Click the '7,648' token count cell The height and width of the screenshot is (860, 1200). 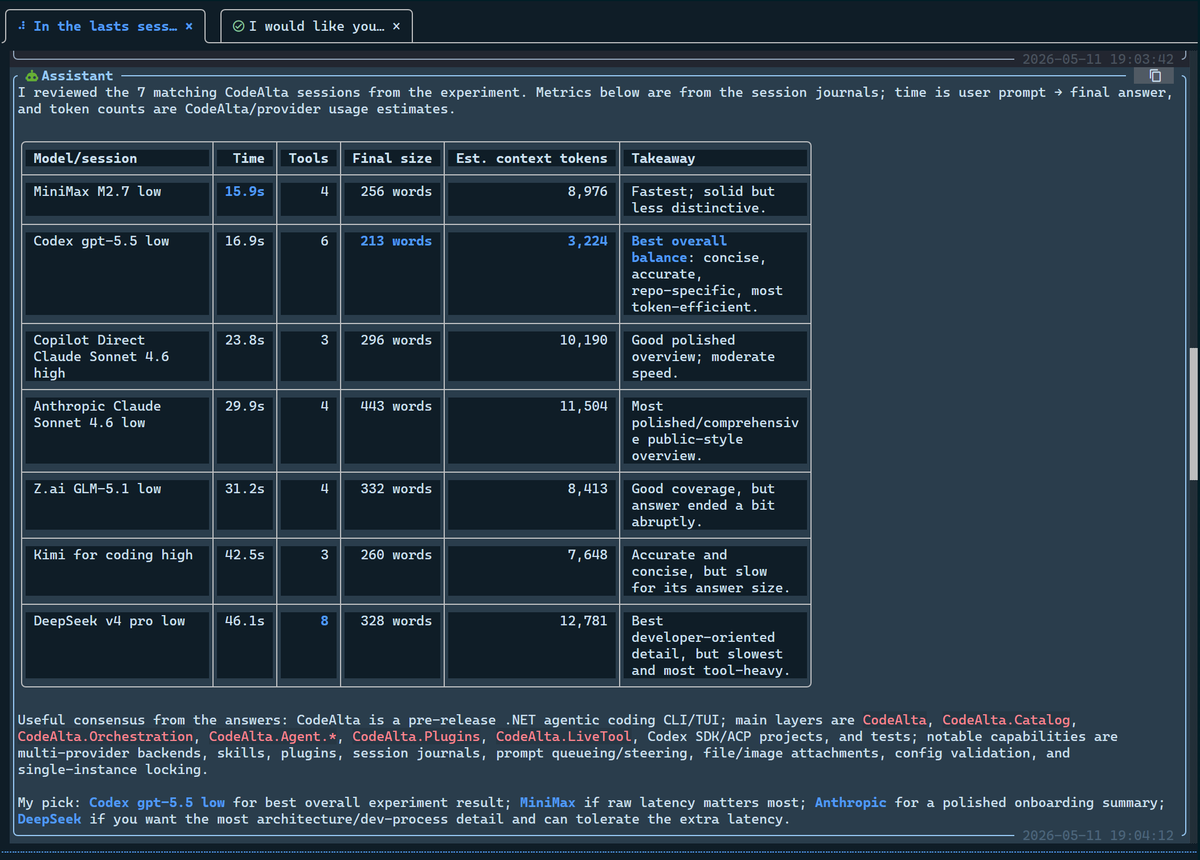[x=587, y=555]
